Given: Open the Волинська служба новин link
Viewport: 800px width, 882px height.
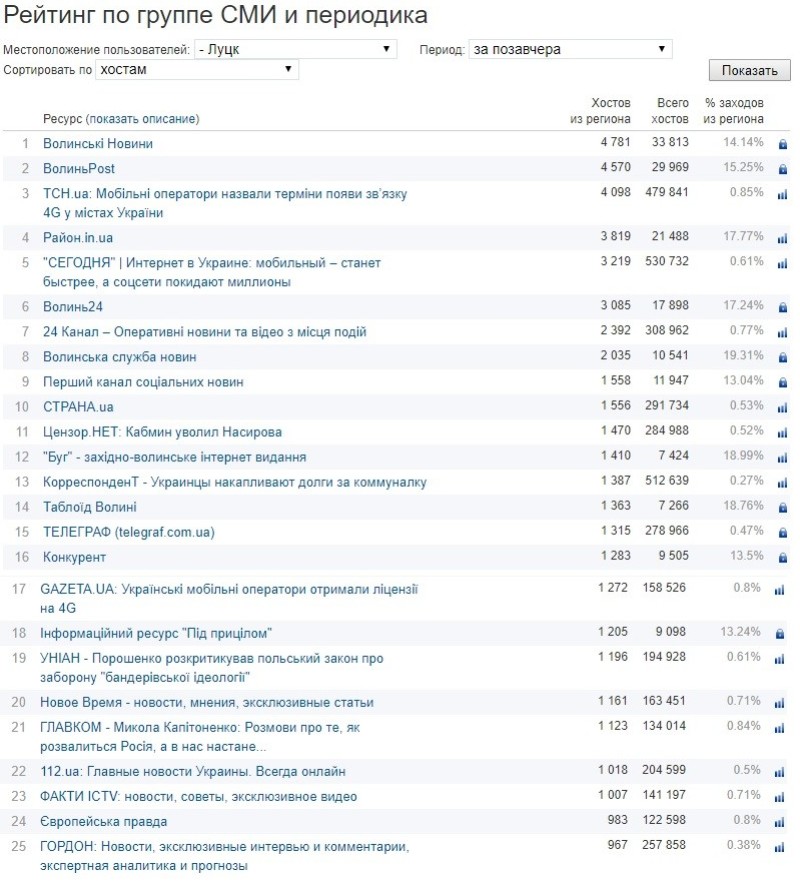Looking at the screenshot, I should (119, 357).
